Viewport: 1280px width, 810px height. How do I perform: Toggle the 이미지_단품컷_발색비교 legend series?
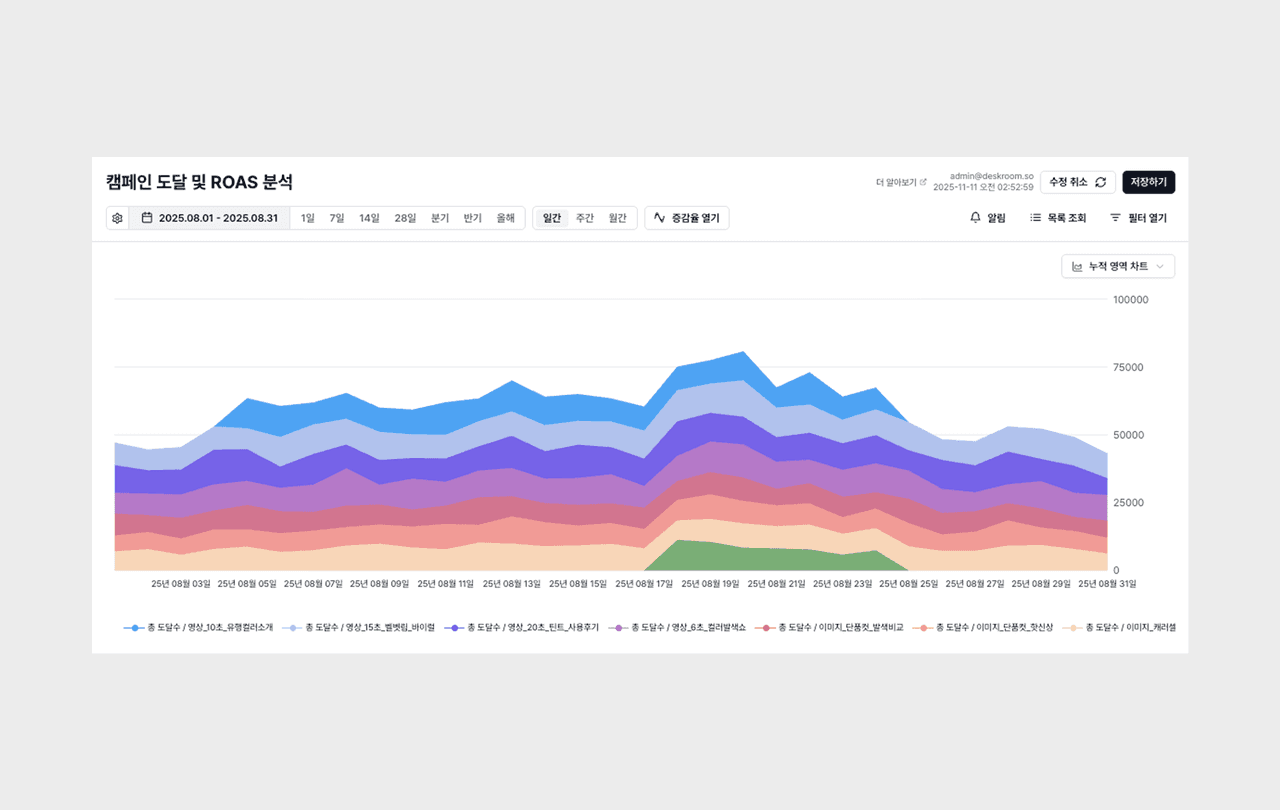[829, 627]
